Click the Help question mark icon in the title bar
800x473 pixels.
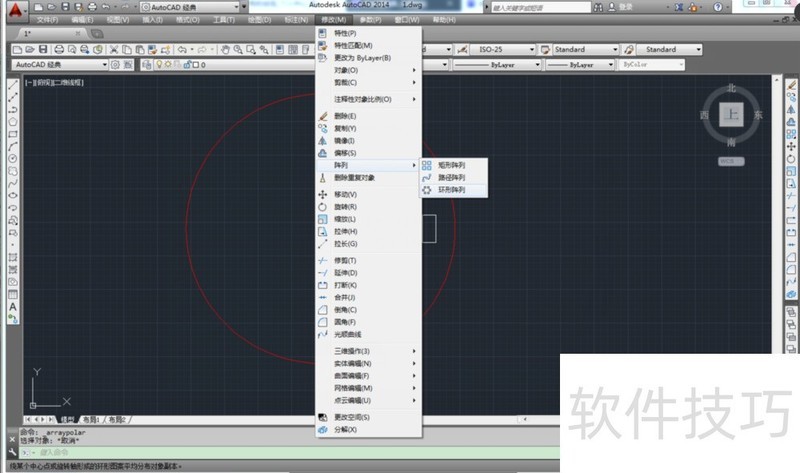point(718,7)
